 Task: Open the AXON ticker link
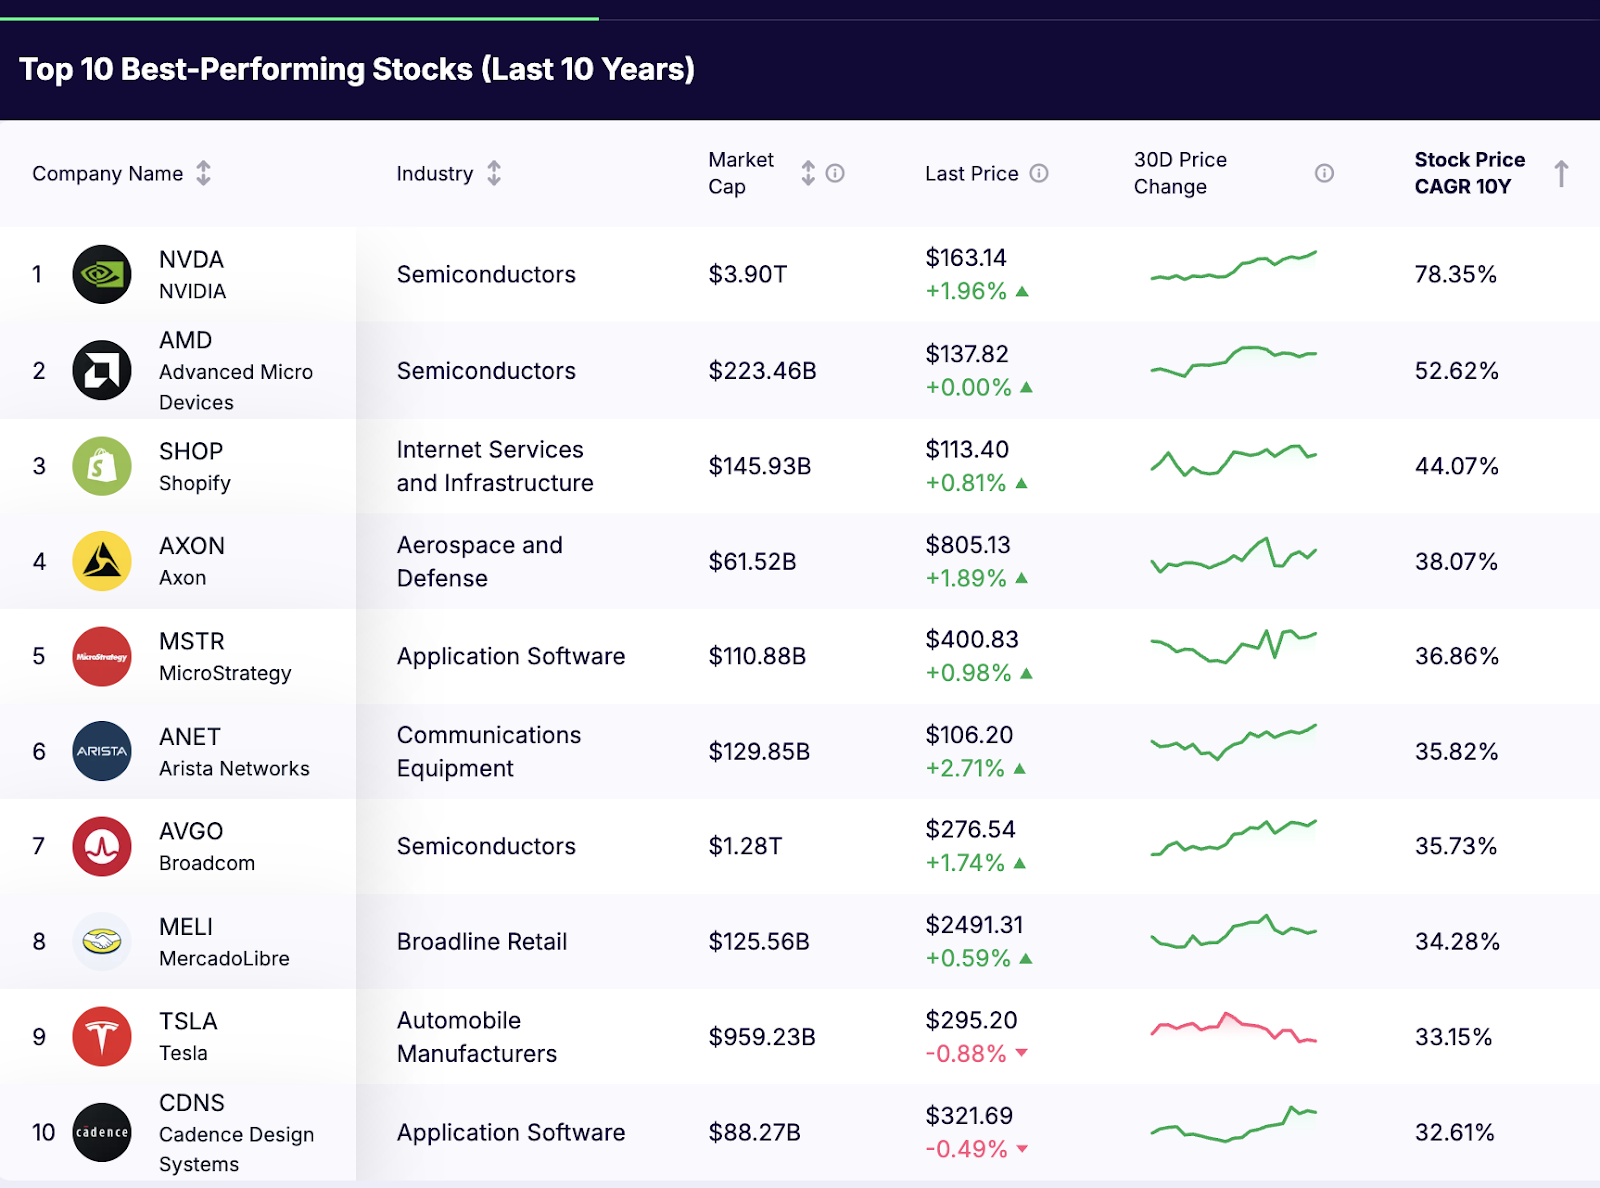click(x=192, y=546)
